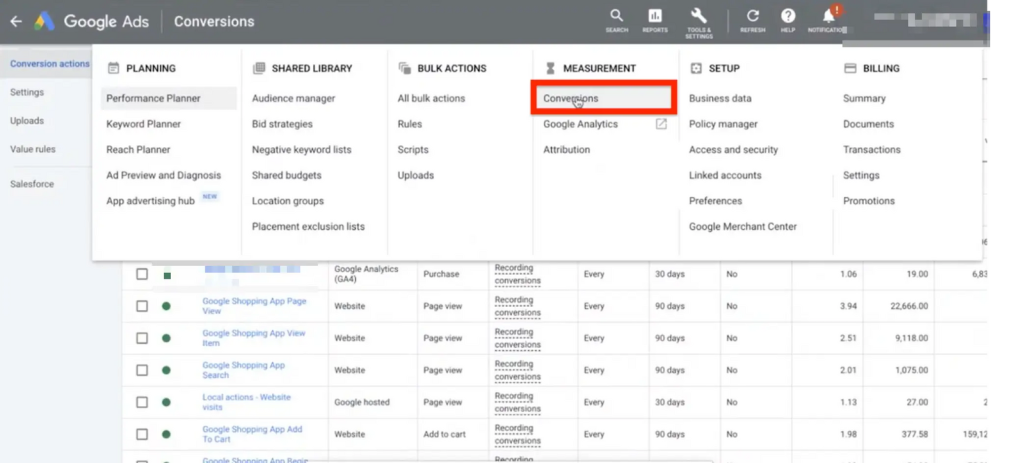
Task: Click green status dot for Shopping App Search
Action: pyautogui.click(x=166, y=370)
